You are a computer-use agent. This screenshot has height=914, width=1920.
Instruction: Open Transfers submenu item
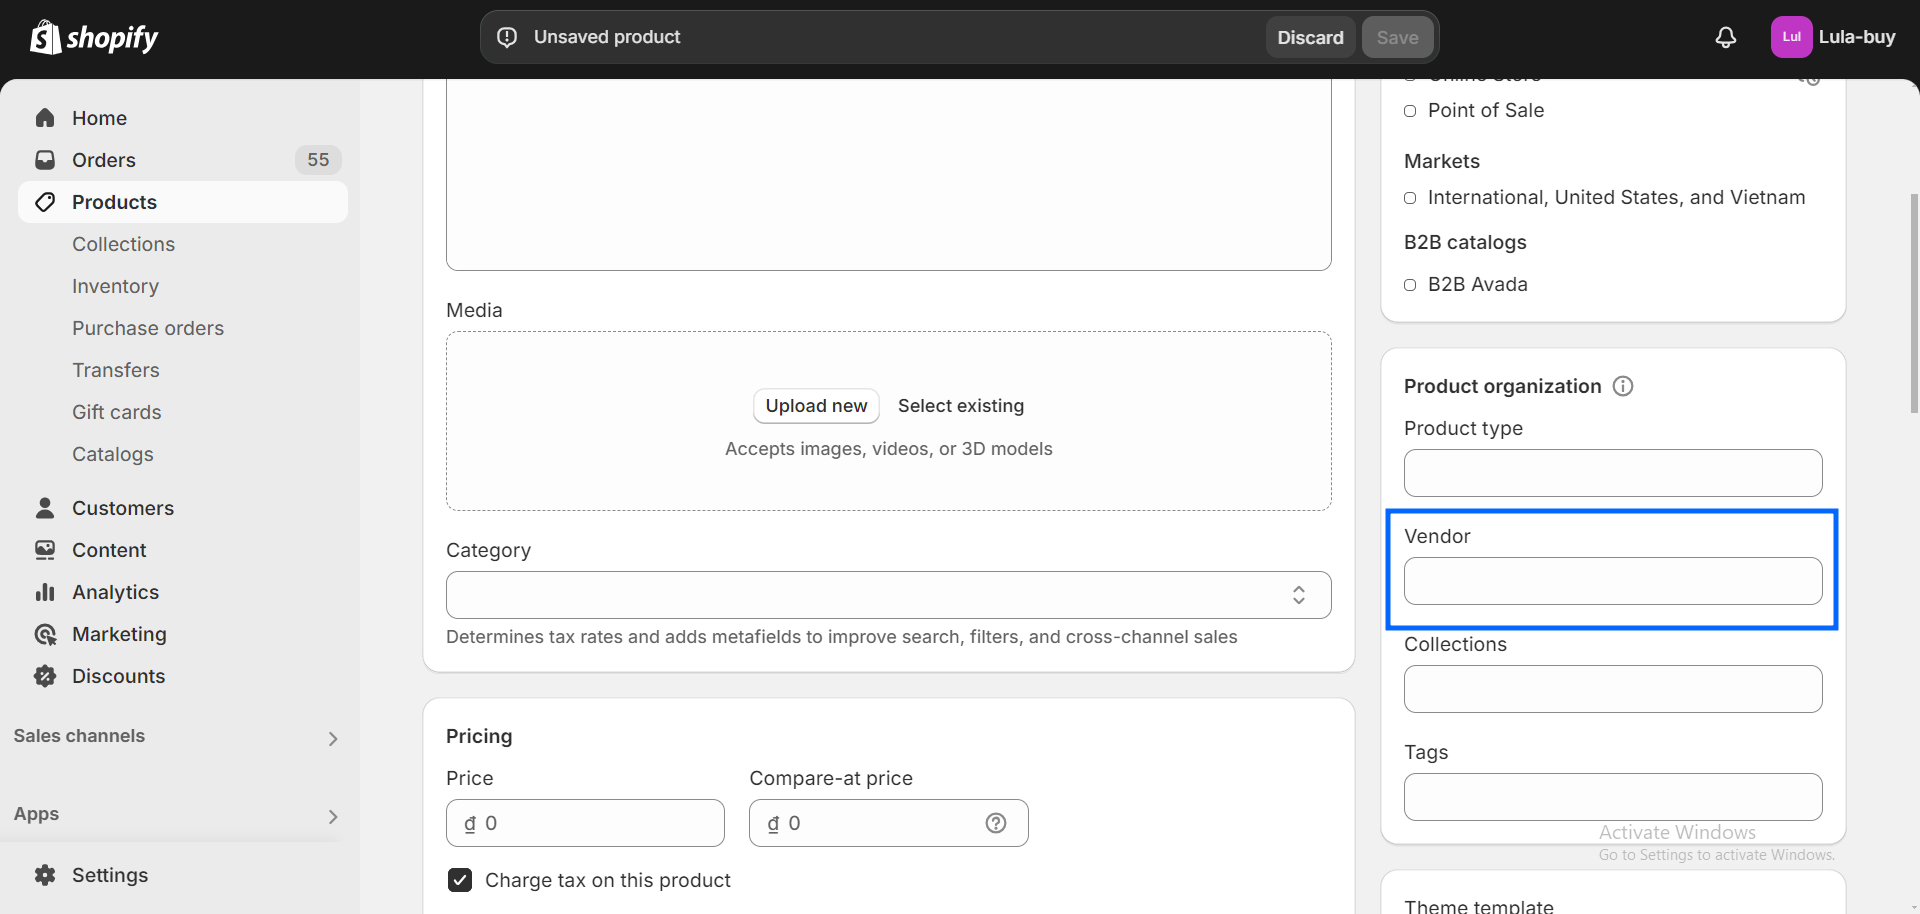(x=116, y=370)
